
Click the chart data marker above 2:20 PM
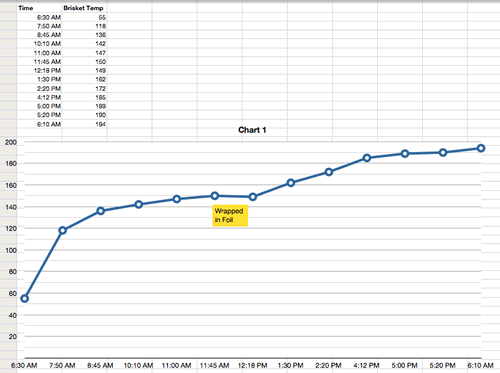[x=329, y=172]
